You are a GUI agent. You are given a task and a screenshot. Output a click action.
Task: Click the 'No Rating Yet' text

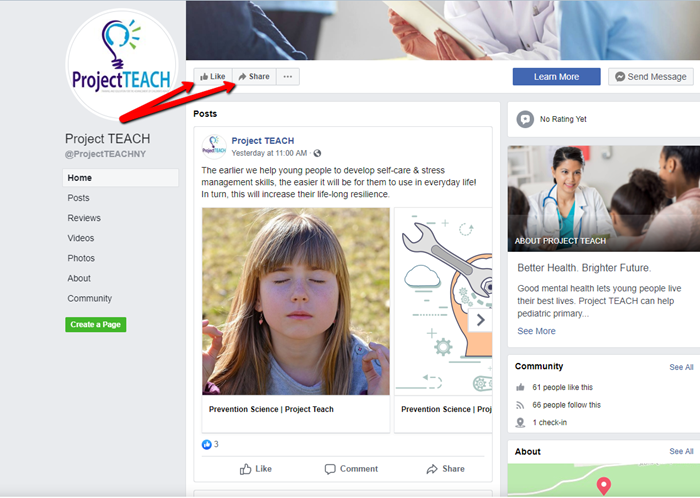tap(563, 119)
